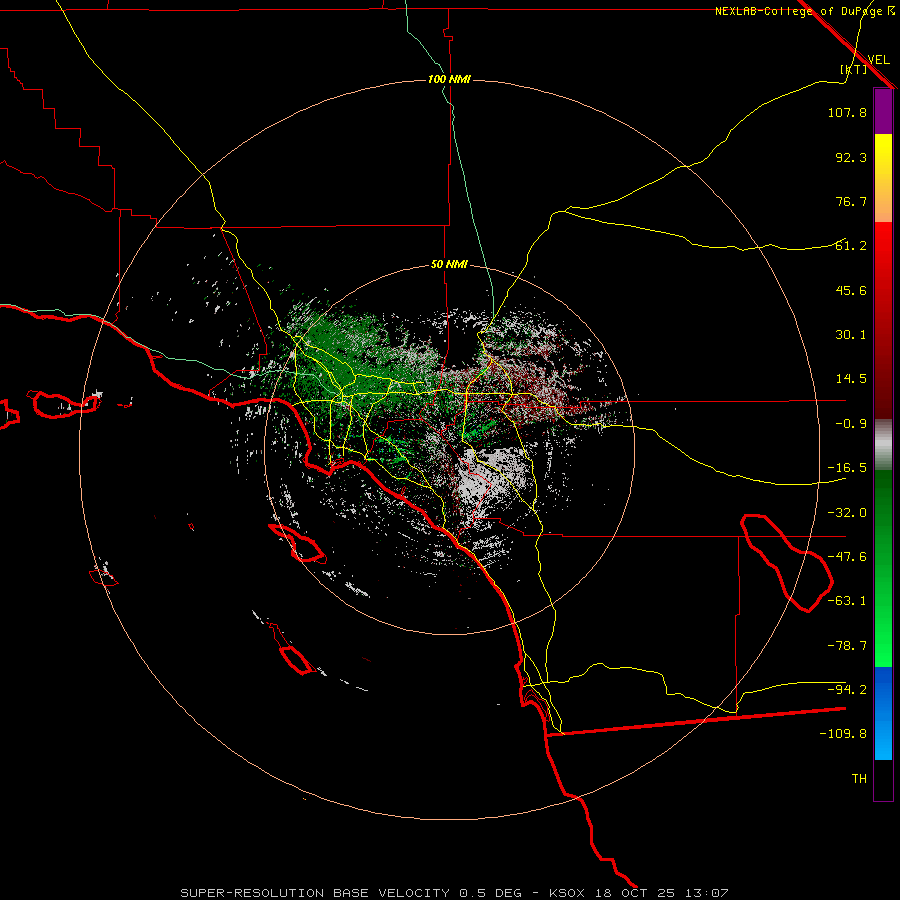The height and width of the screenshot is (900, 900).
Task: Click the -94.2 velocity scale value
Action: tap(847, 690)
